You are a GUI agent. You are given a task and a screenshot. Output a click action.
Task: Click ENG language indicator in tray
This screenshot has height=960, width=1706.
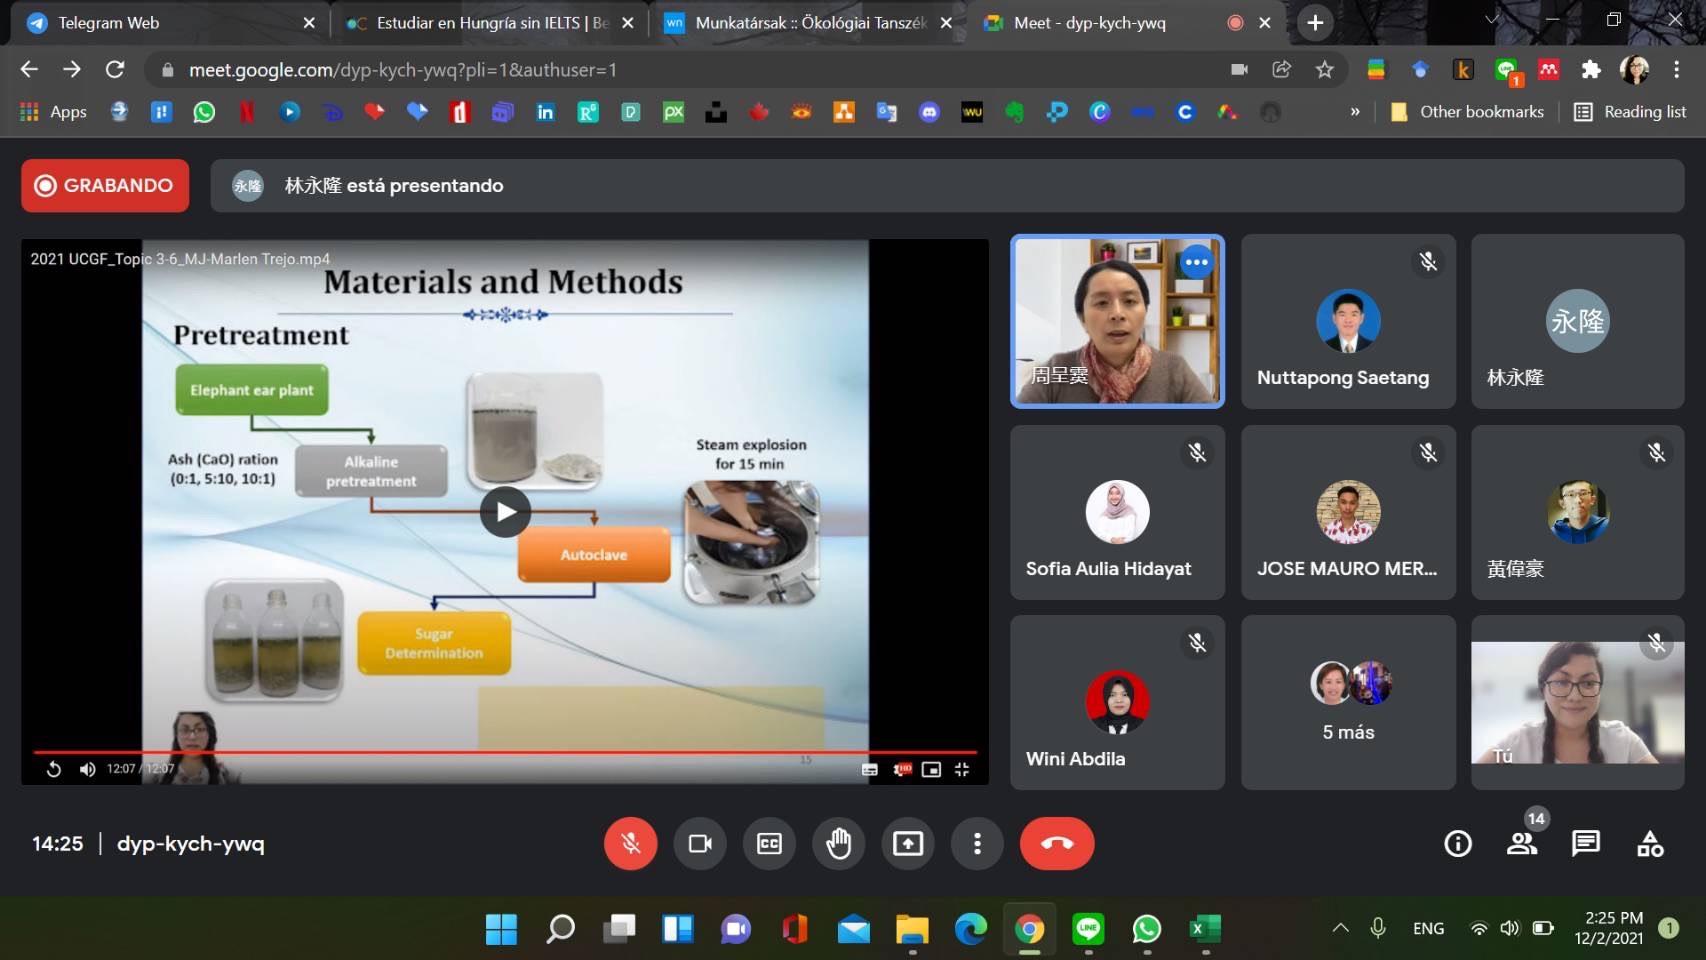point(1428,928)
